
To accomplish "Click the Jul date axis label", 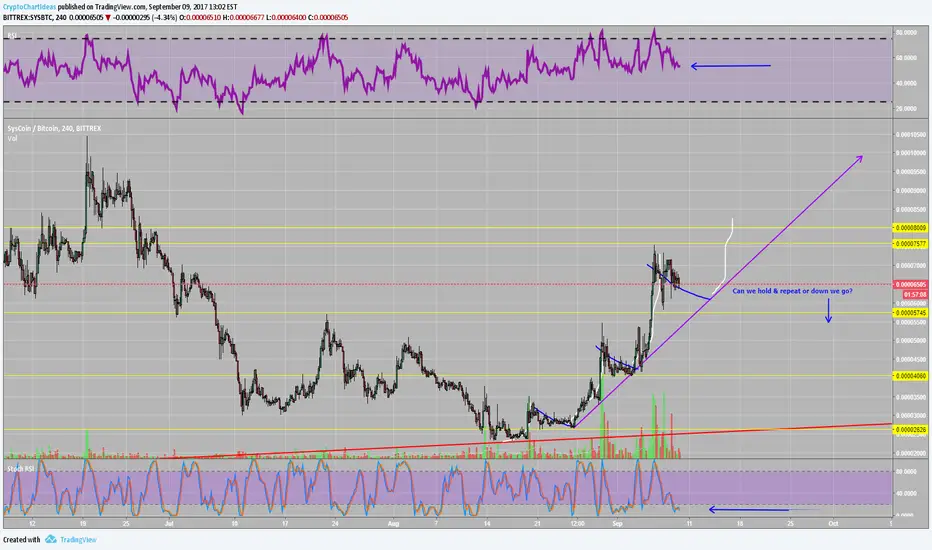I will (169, 523).
